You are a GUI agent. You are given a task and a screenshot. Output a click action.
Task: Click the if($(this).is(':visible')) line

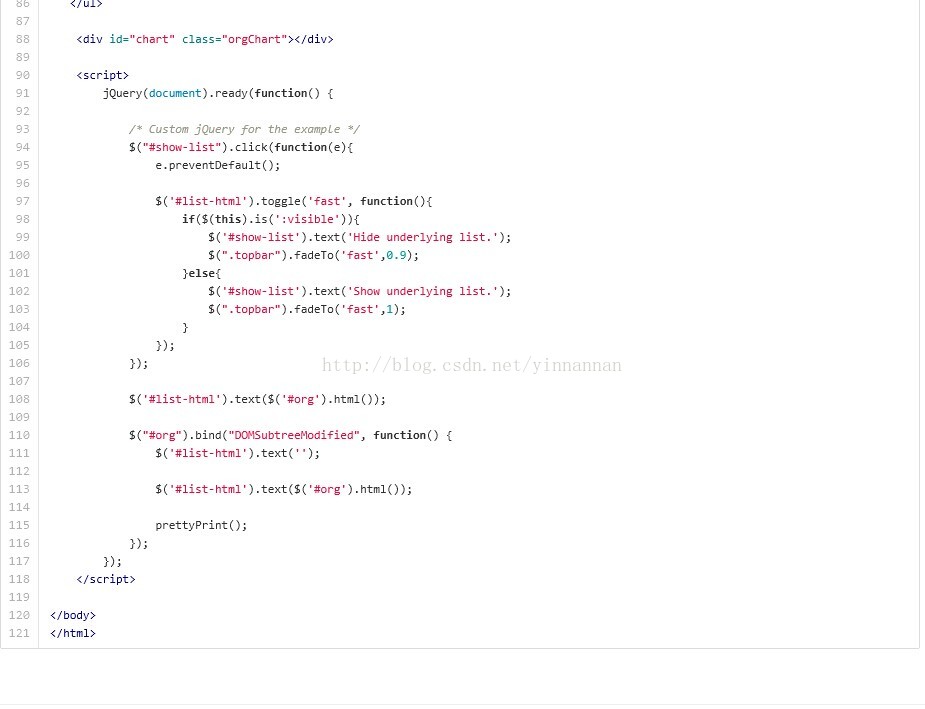pos(271,219)
